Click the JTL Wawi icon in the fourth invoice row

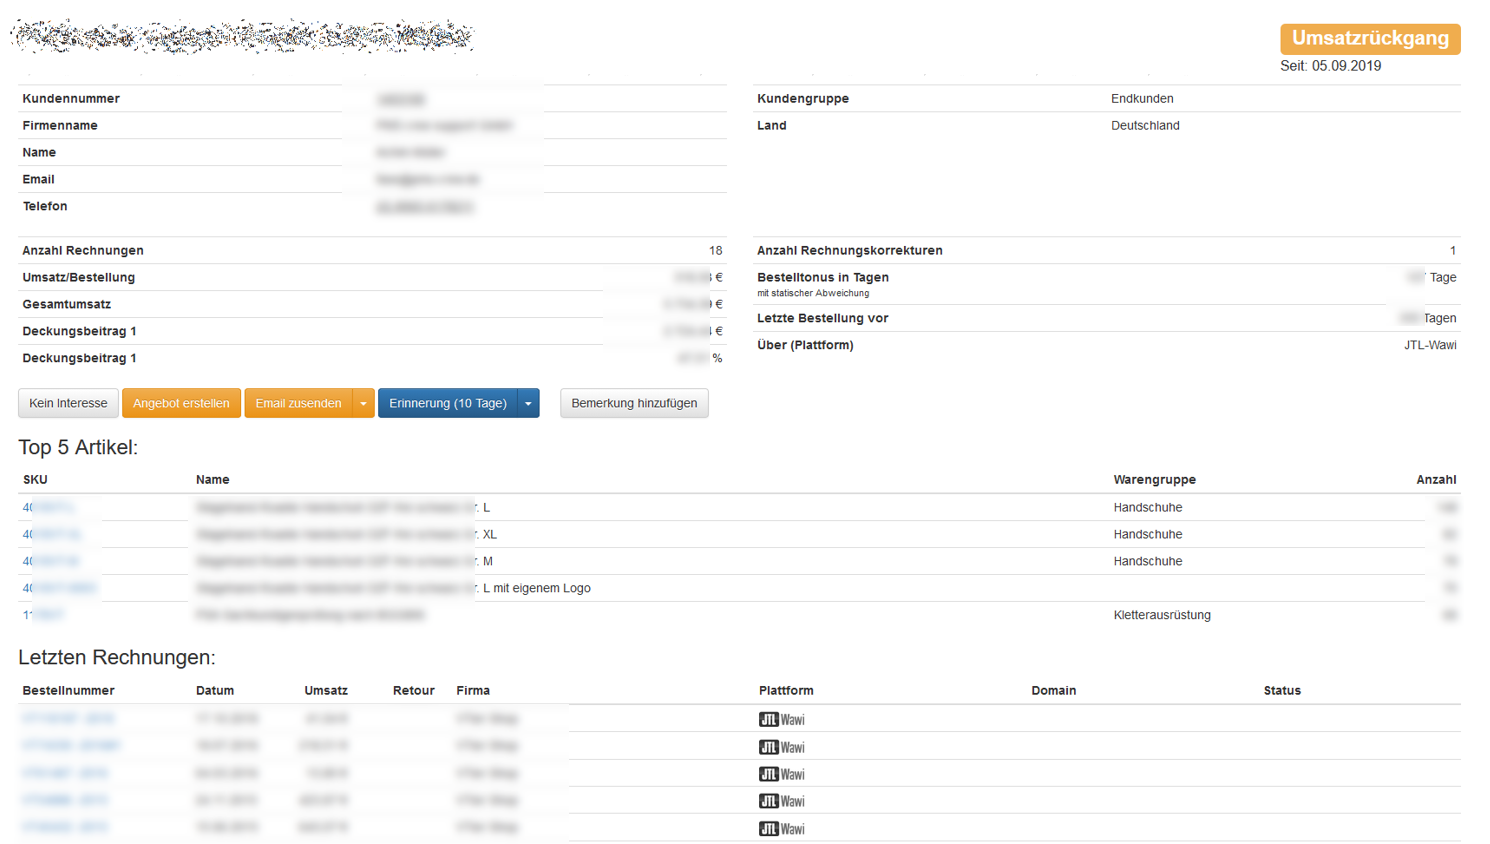tap(782, 801)
